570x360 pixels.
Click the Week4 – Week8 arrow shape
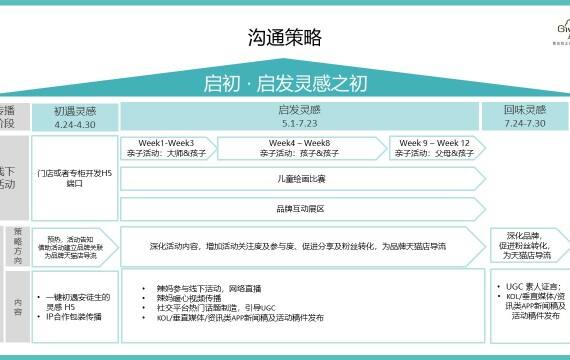(302, 148)
